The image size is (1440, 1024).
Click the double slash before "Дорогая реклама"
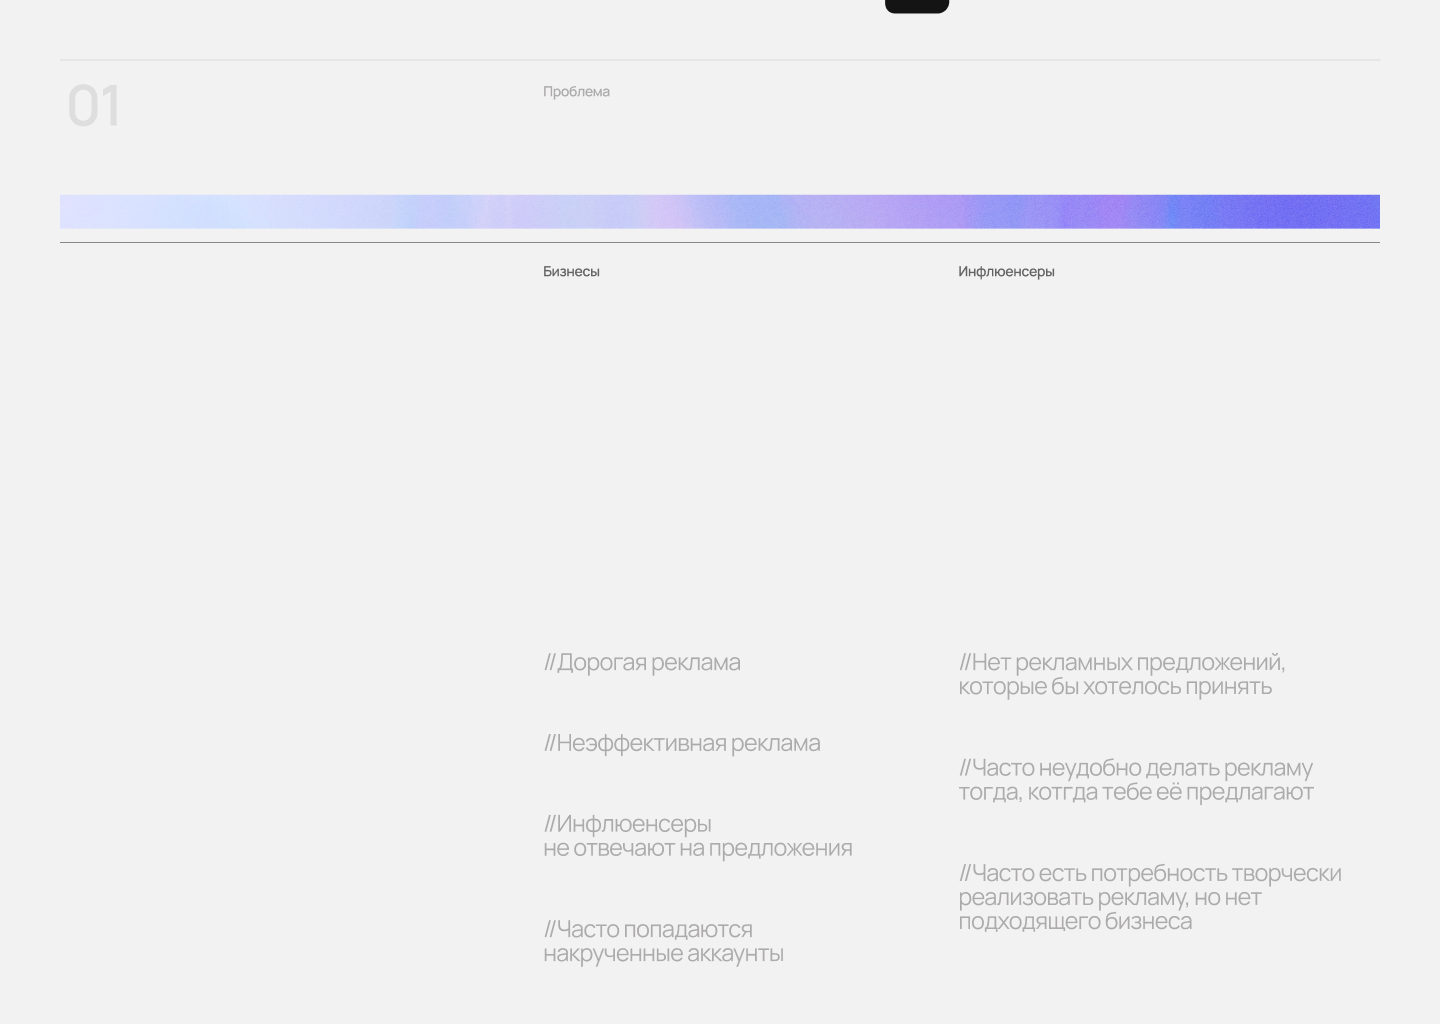click(549, 663)
